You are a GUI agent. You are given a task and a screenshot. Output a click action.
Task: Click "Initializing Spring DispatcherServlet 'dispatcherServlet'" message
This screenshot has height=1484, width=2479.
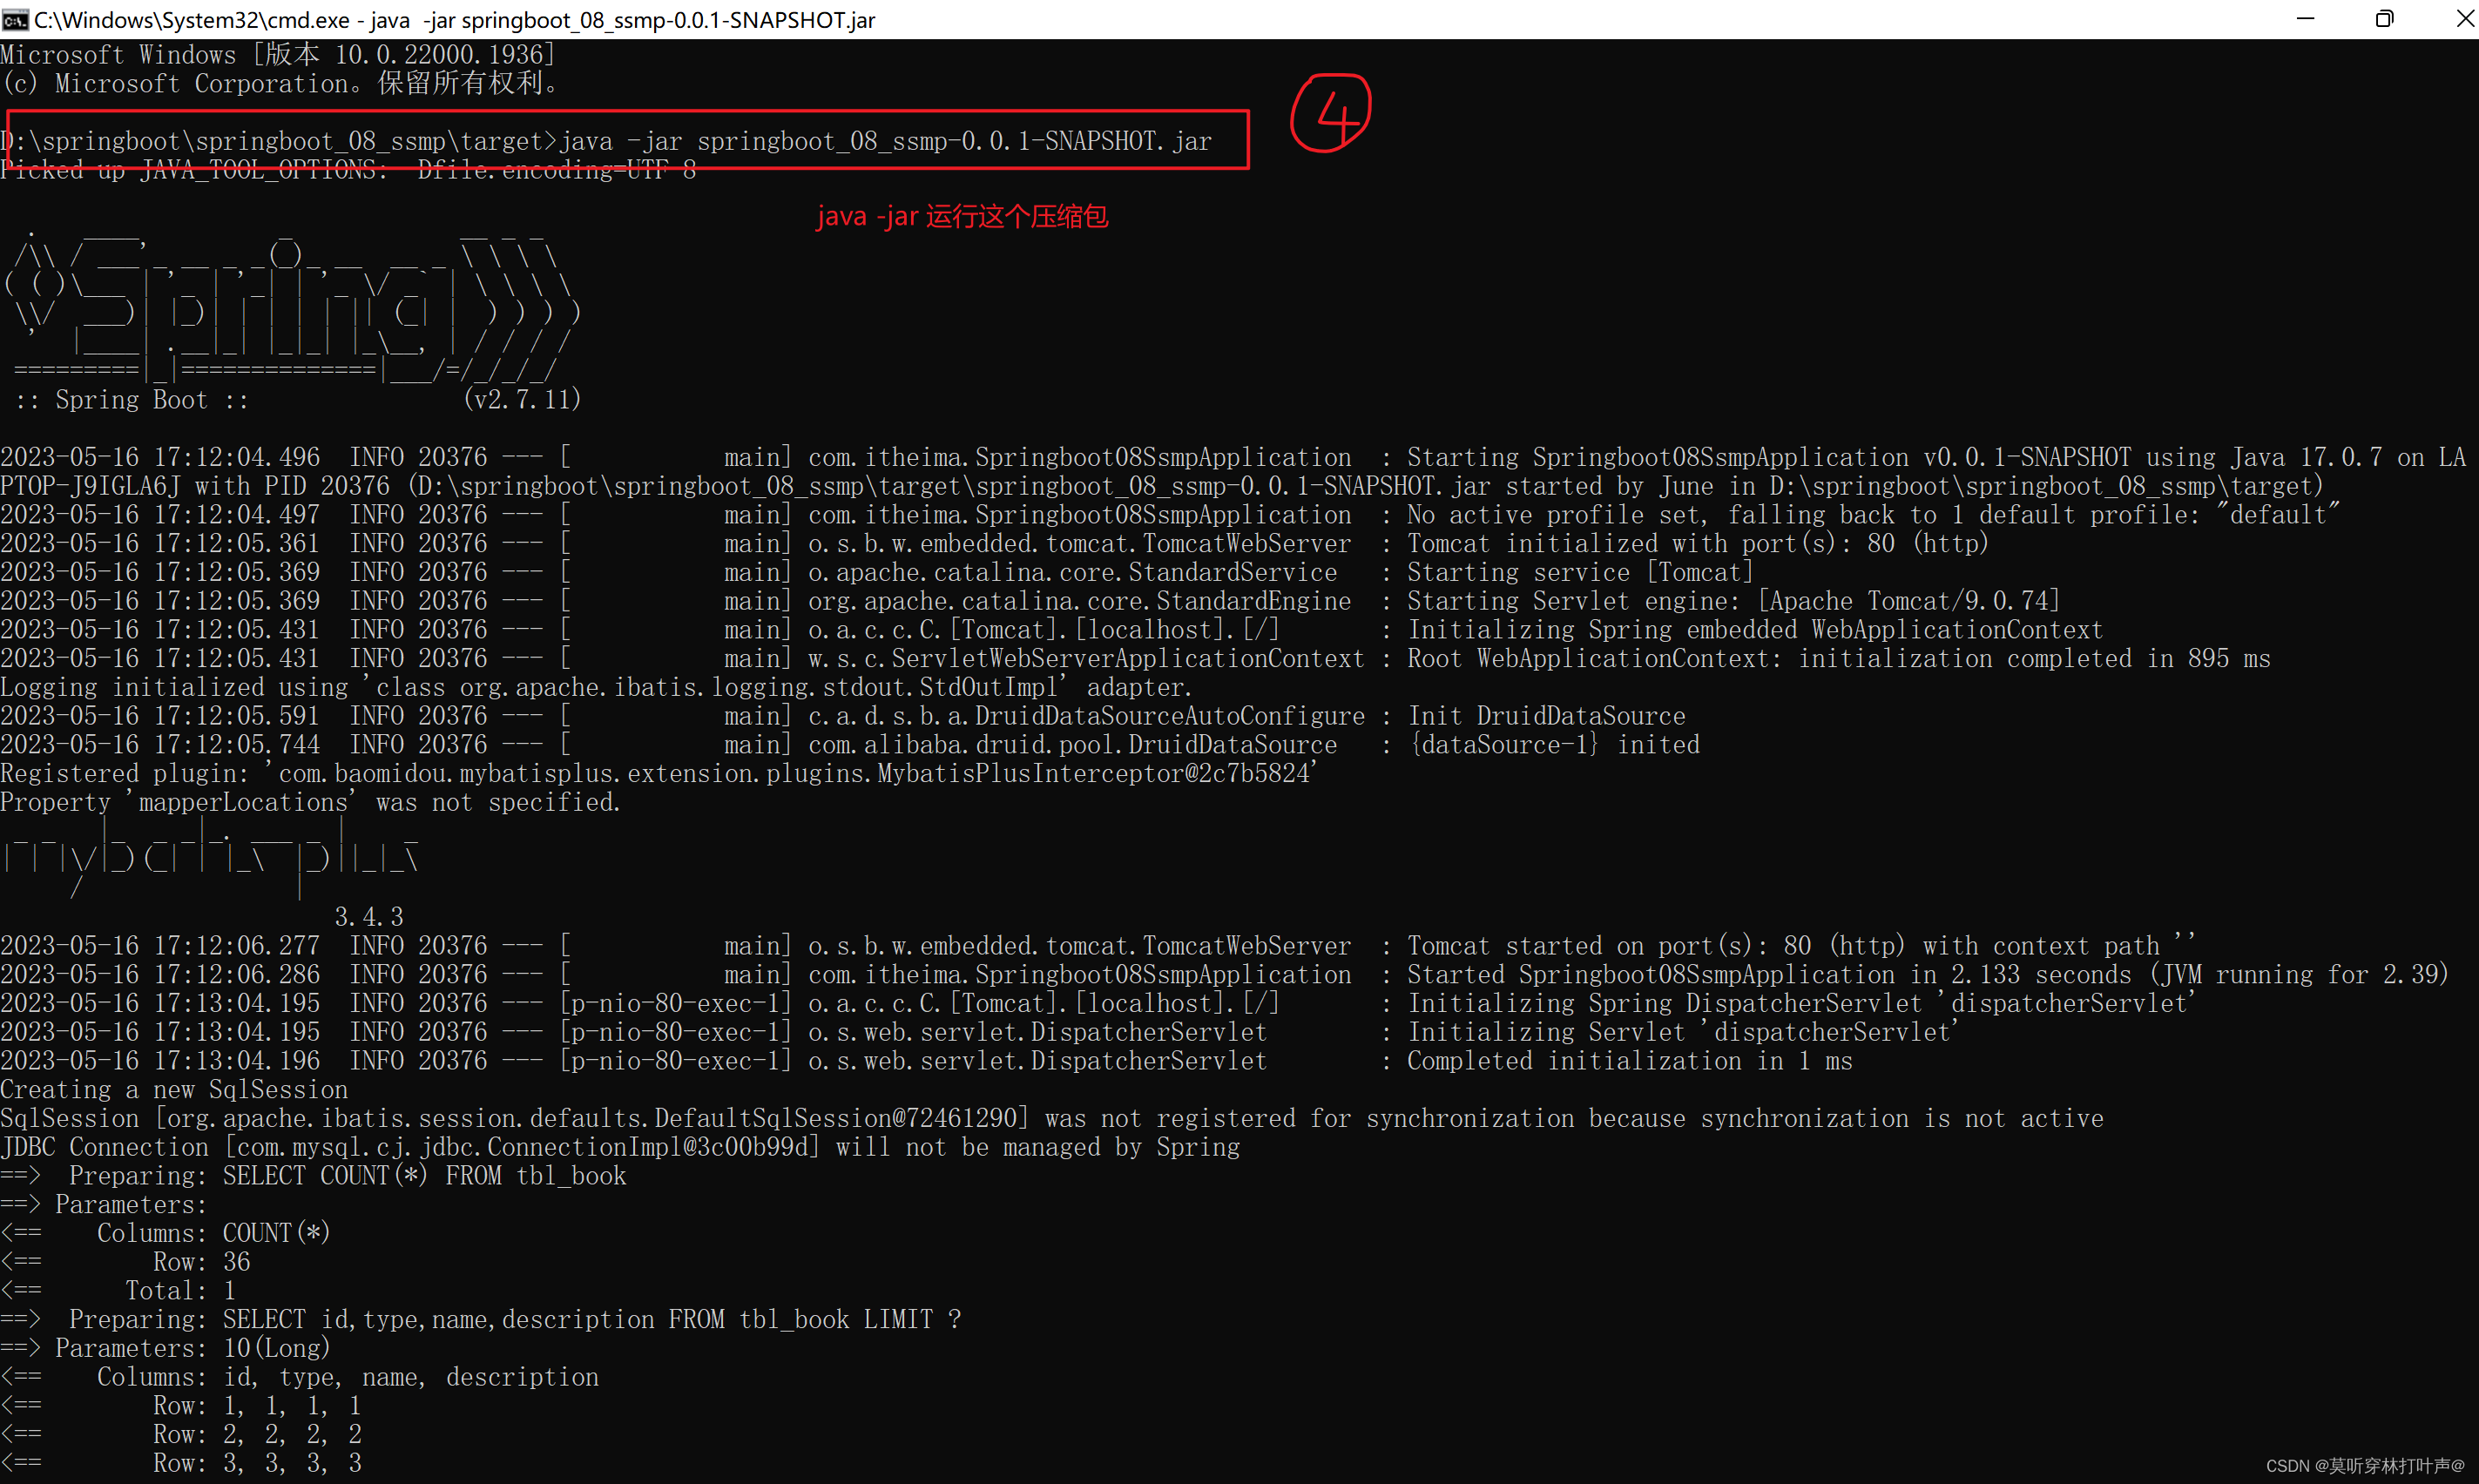pos(1802,1003)
